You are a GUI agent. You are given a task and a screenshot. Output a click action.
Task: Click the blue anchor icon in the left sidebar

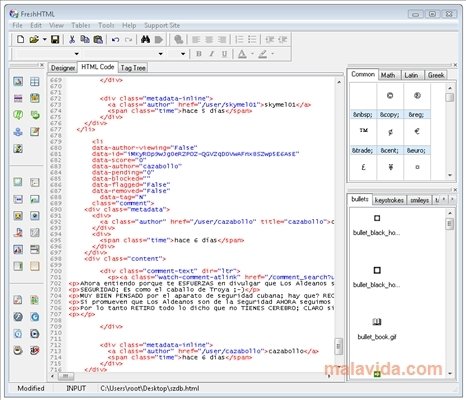tap(18, 132)
